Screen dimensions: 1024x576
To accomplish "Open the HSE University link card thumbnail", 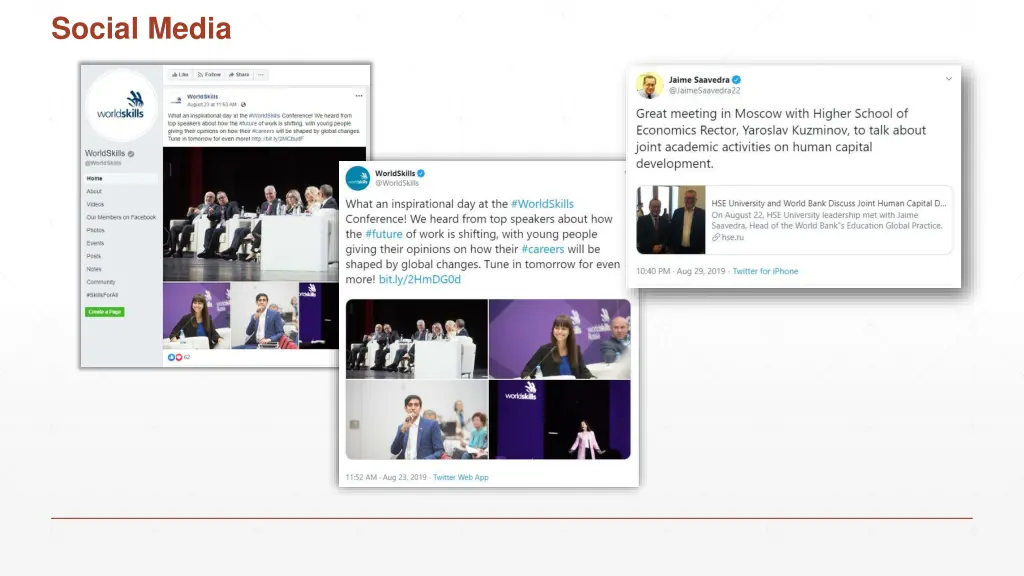I will 671,220.
